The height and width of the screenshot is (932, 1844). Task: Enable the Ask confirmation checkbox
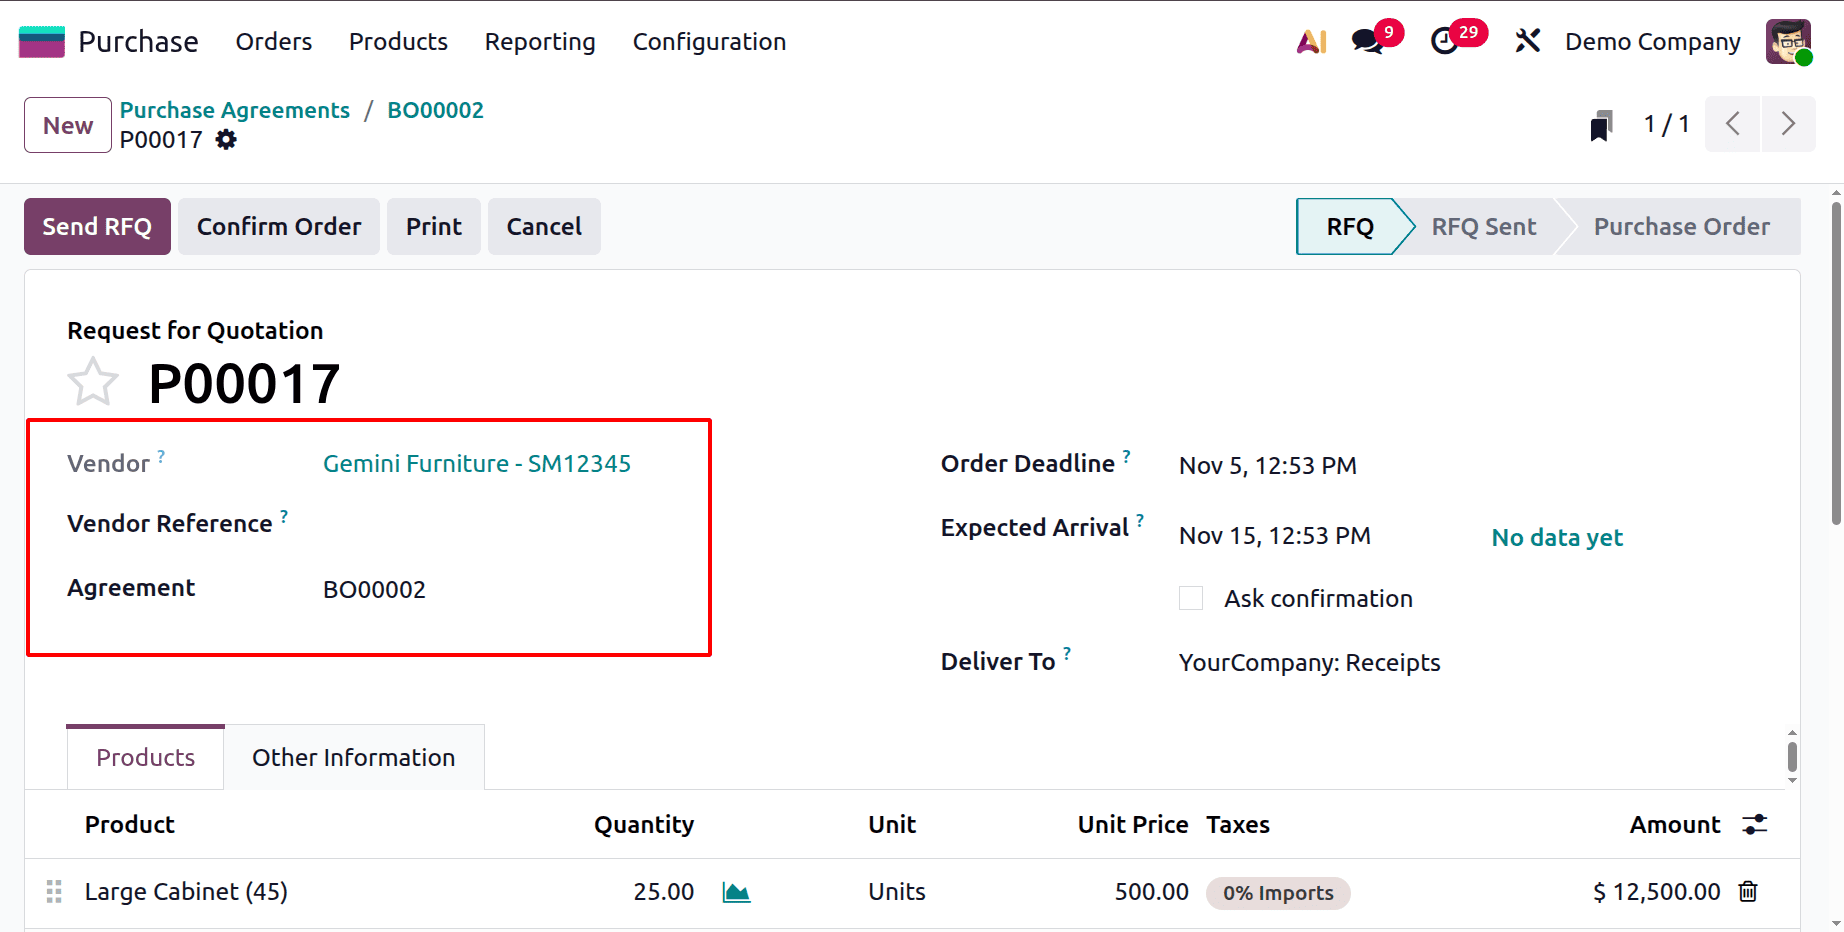point(1190,597)
